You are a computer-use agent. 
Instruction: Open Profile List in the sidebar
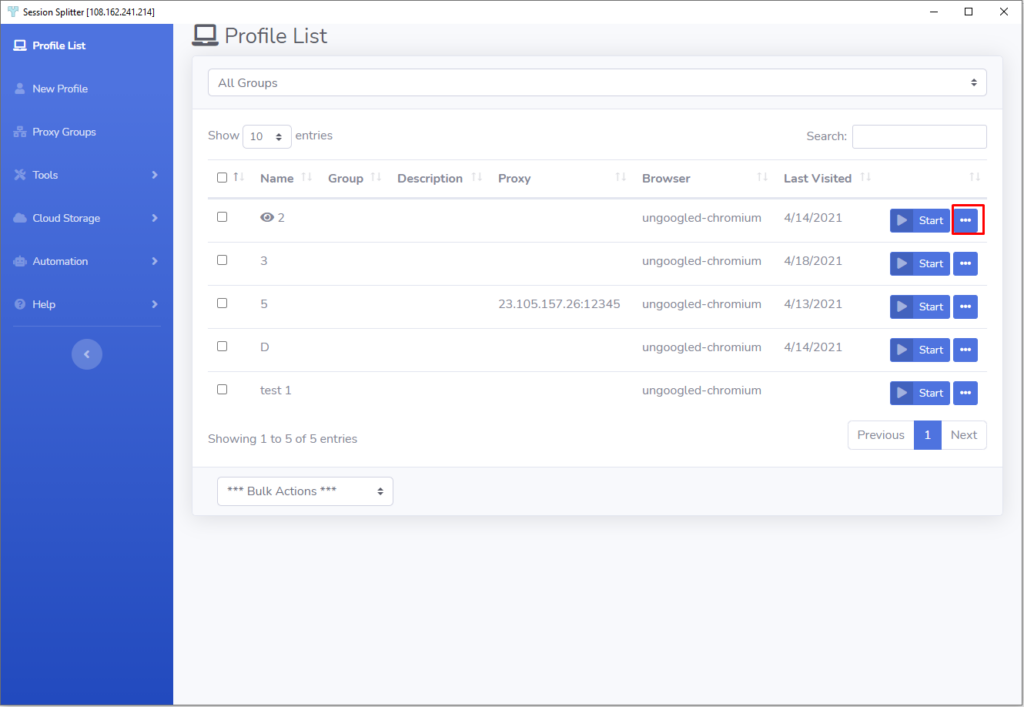click(50, 46)
